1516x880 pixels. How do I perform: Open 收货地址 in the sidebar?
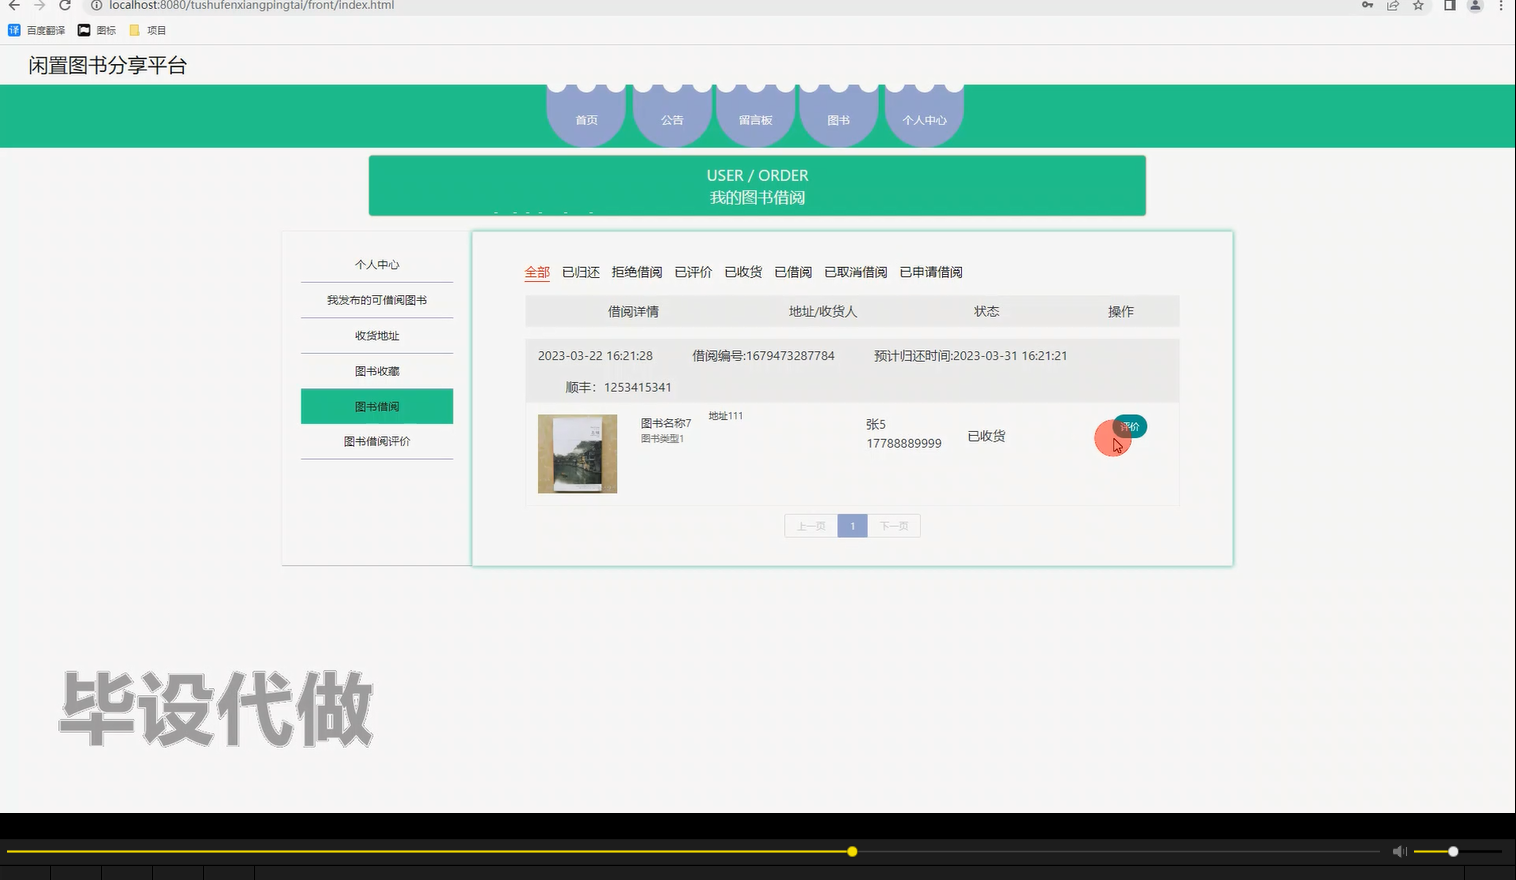376,335
